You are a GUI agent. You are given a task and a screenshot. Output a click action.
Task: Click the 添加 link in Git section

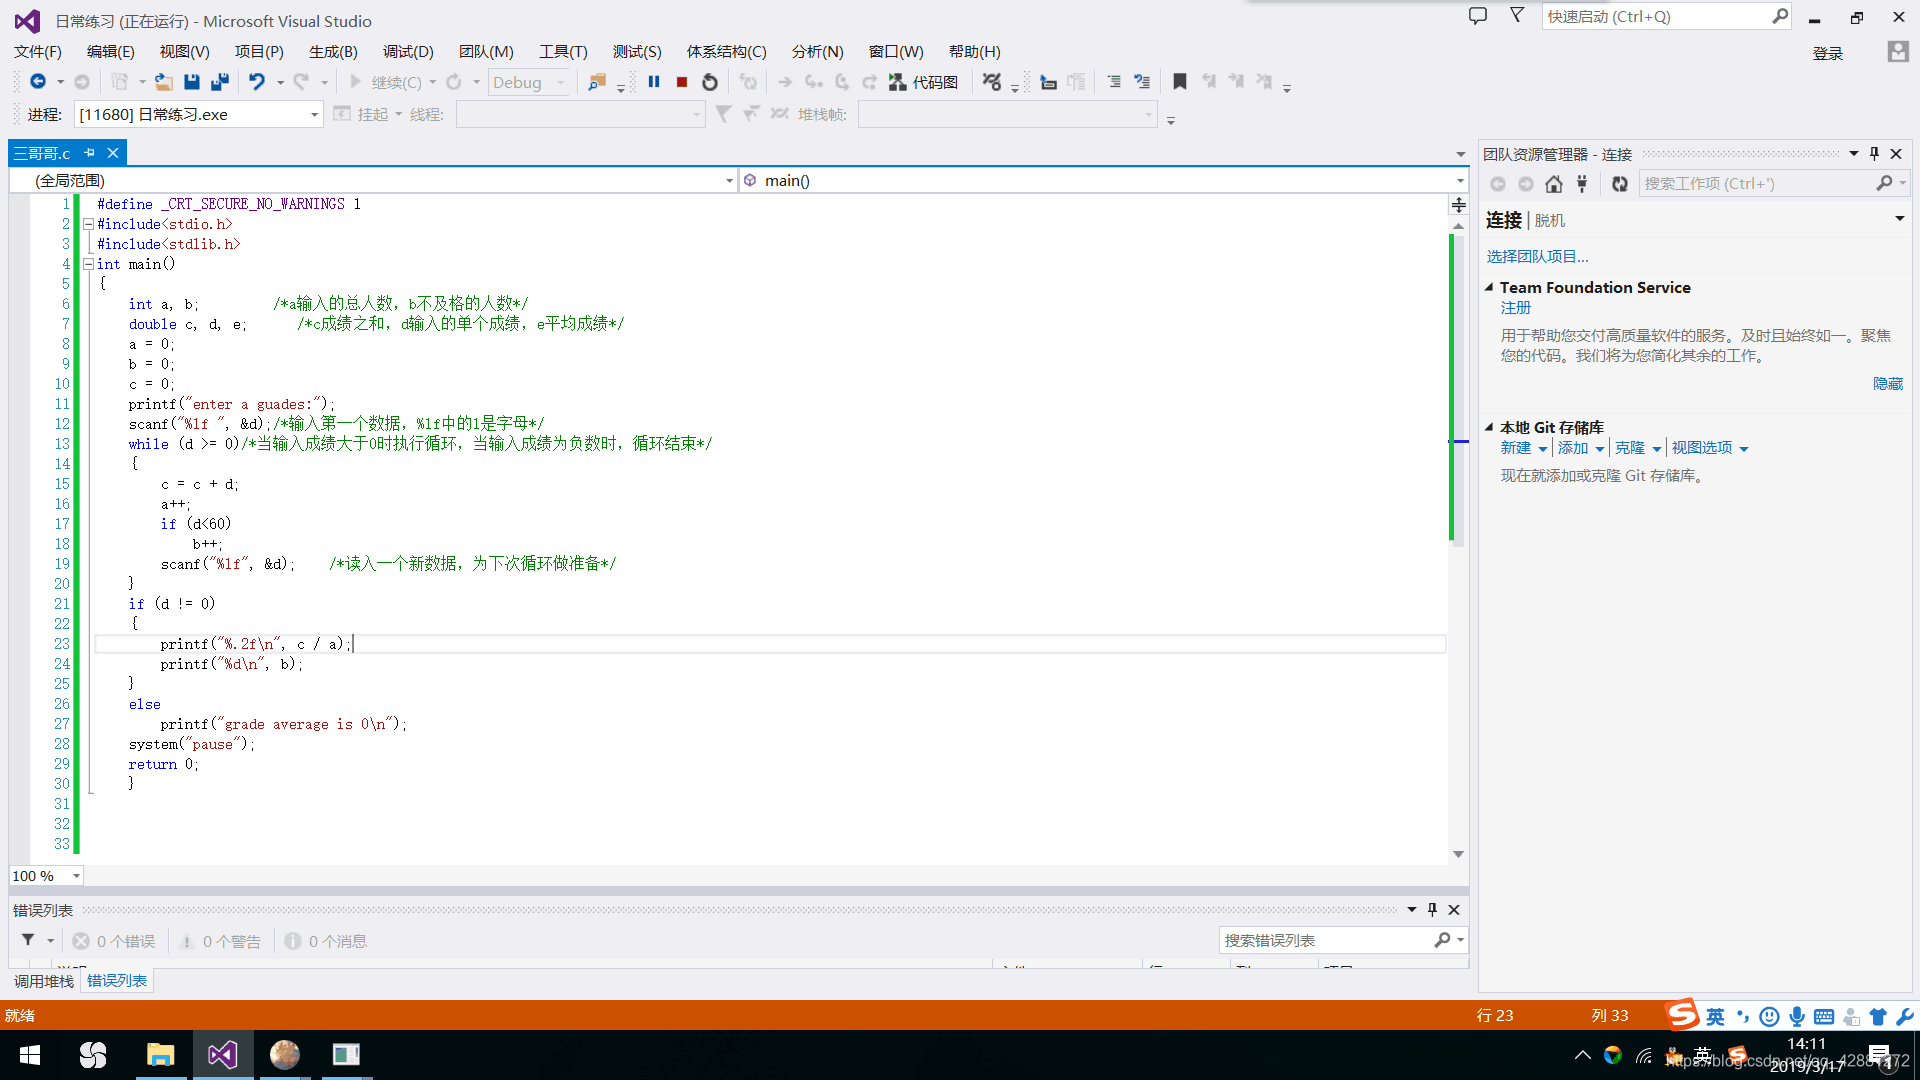[x=1573, y=448]
